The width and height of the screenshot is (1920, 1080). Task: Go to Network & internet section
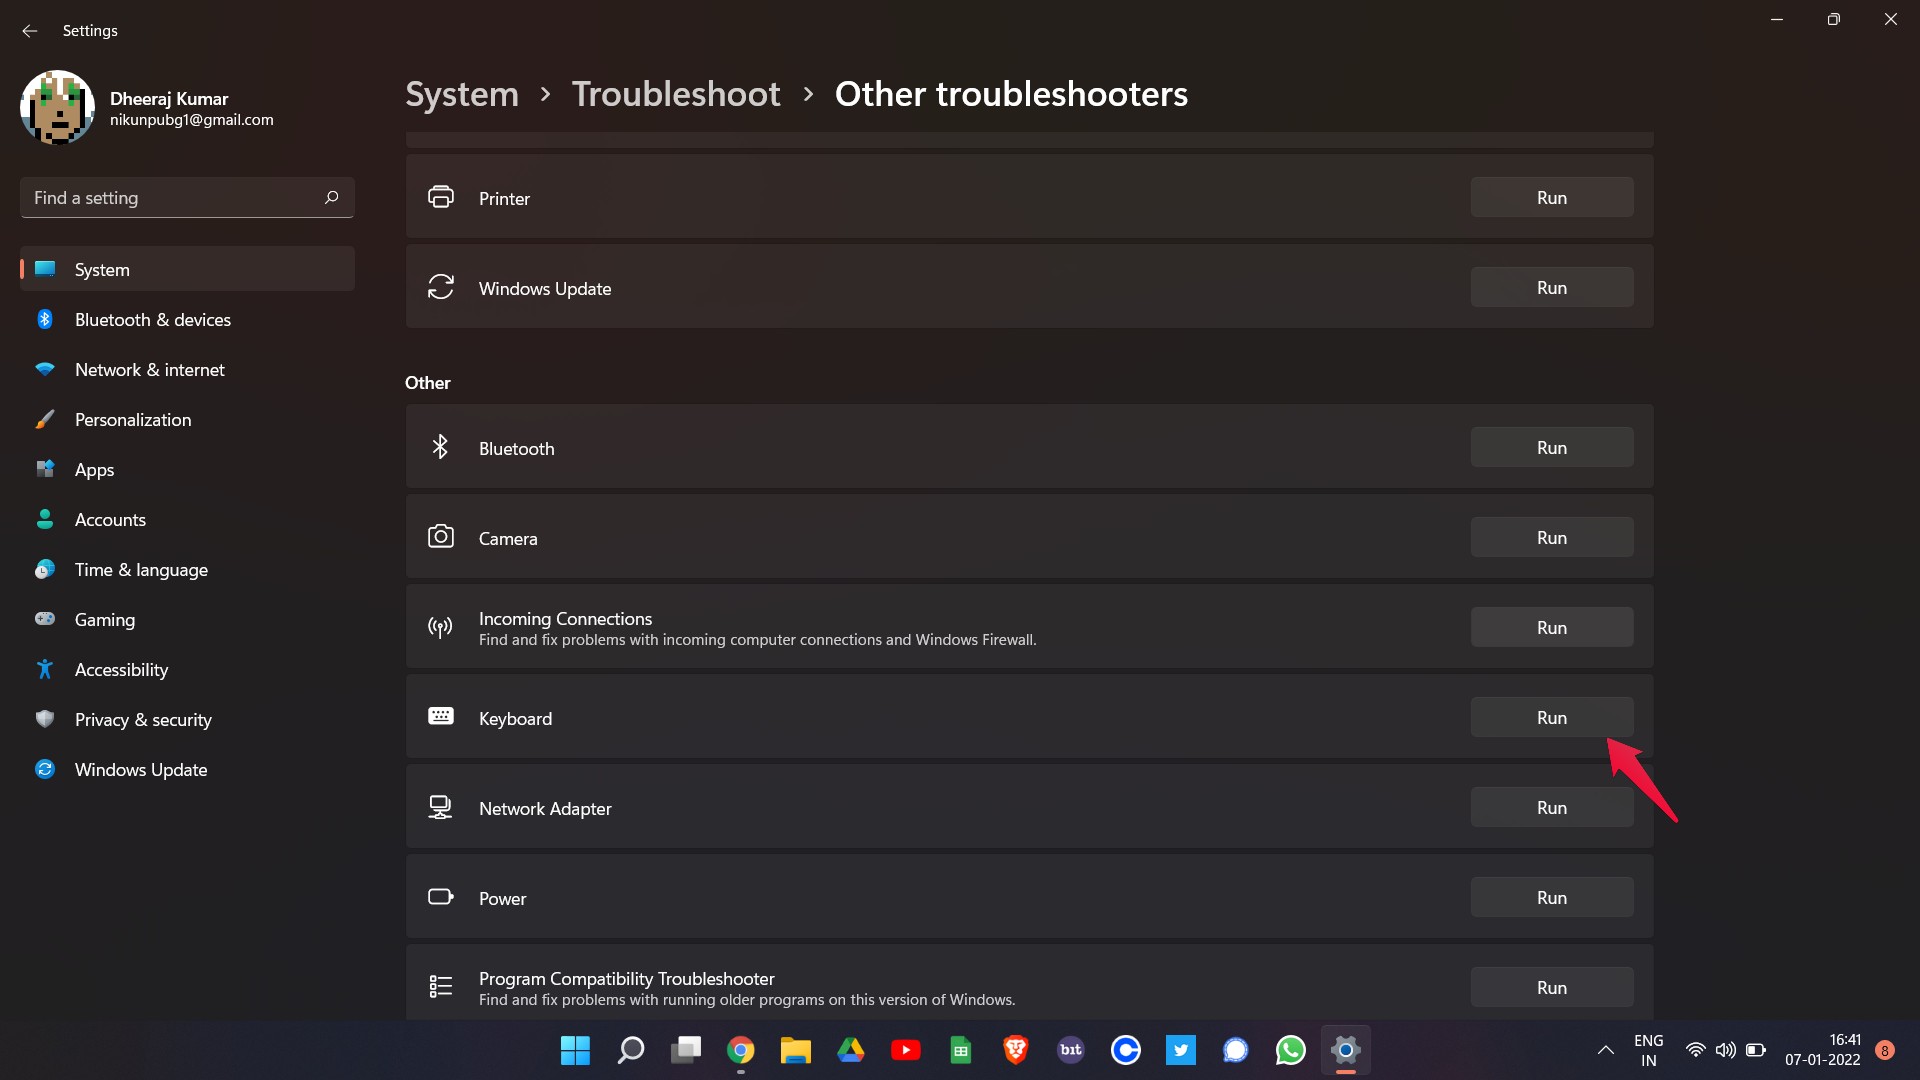[x=149, y=370]
